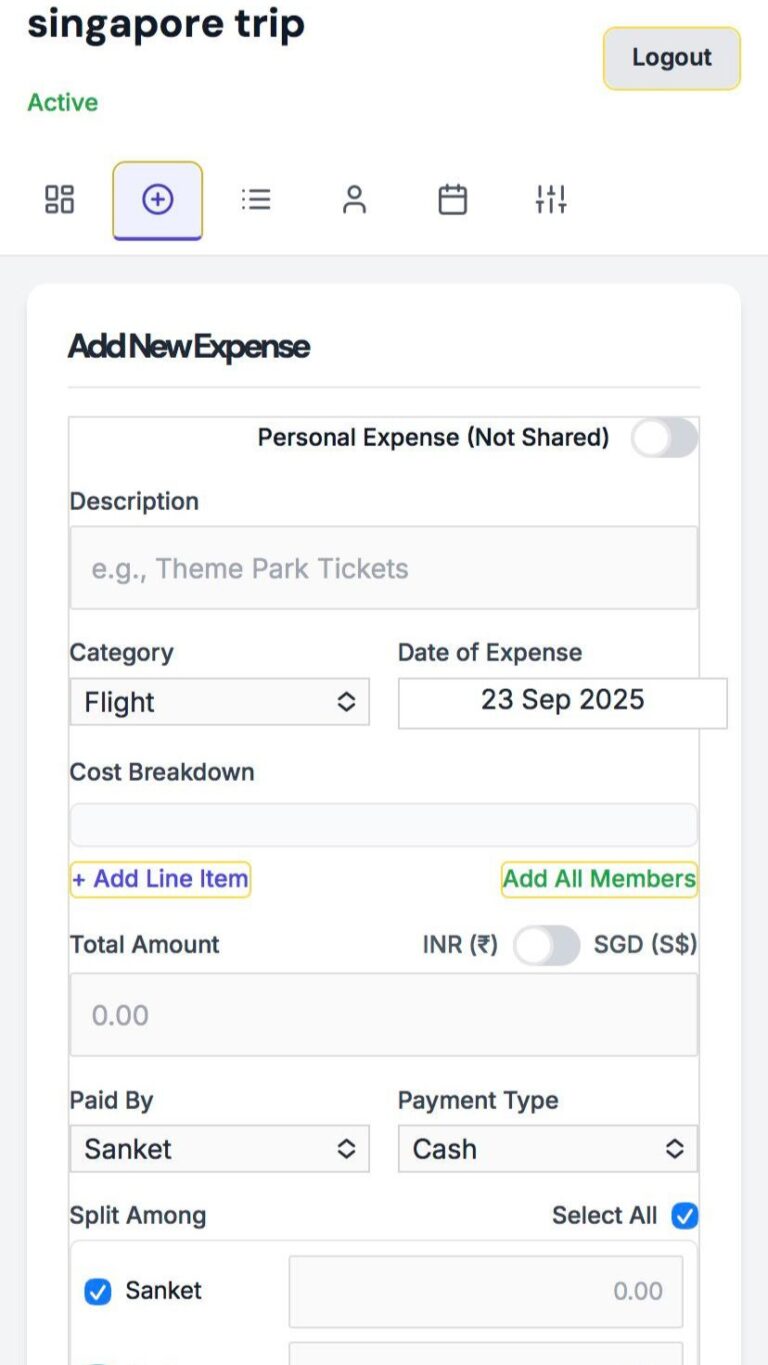Open the Paid By dropdown

coord(219,1149)
